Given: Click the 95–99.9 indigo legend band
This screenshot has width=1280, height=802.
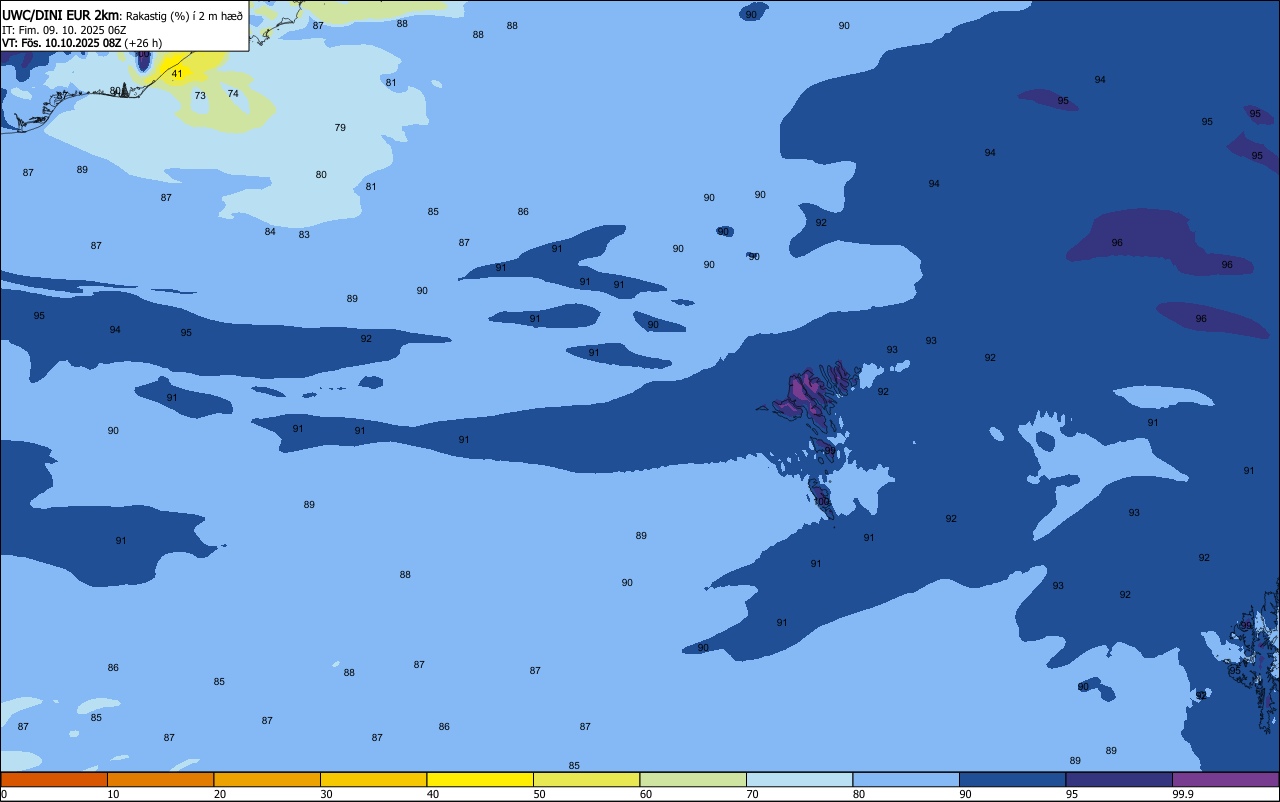Looking at the screenshot, I should pyautogui.click(x=1119, y=779).
